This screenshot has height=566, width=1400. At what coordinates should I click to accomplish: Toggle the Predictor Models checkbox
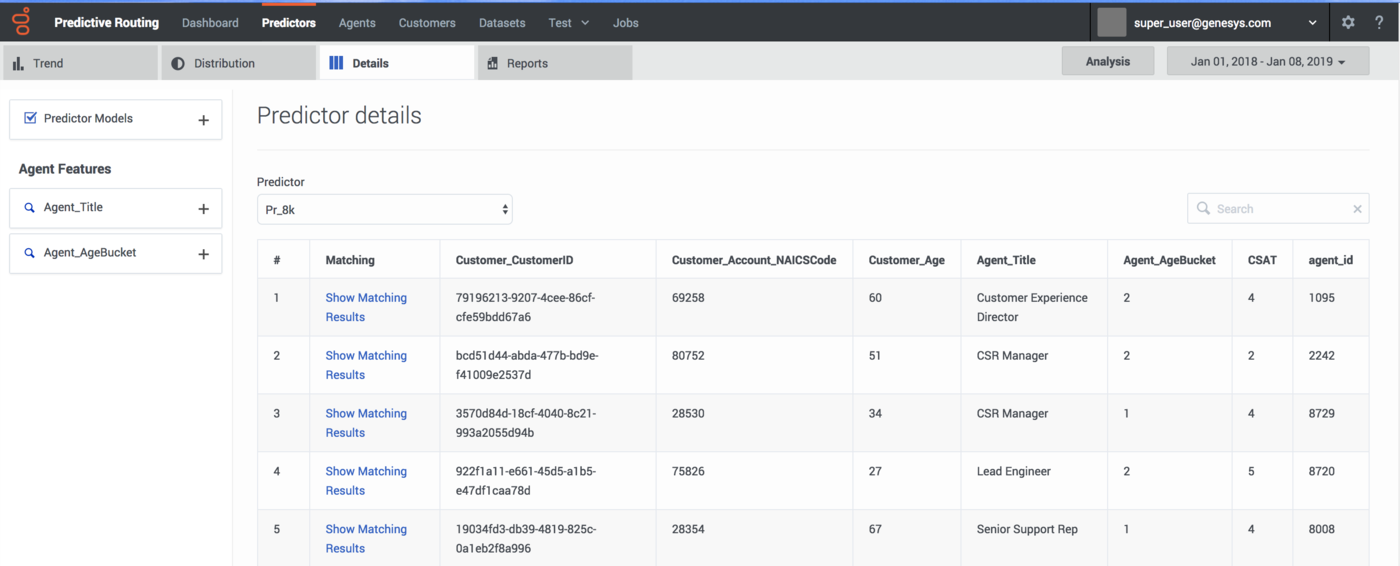coord(30,118)
